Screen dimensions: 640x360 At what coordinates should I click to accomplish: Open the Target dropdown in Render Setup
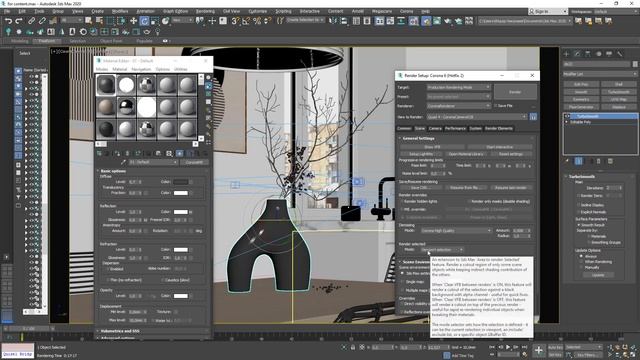tap(458, 87)
